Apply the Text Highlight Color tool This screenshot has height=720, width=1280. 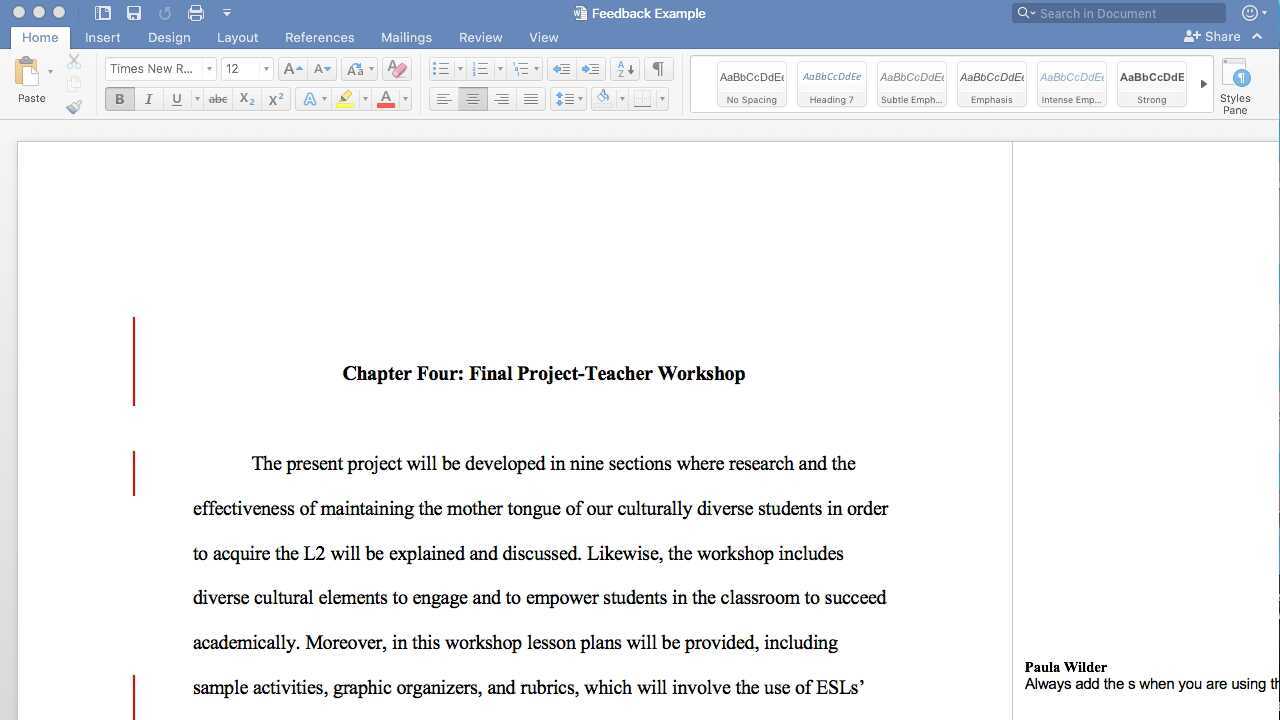tap(345, 98)
